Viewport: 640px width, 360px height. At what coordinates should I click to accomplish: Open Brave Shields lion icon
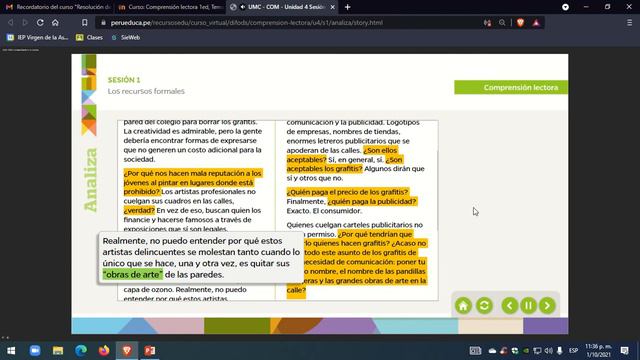tap(520, 23)
